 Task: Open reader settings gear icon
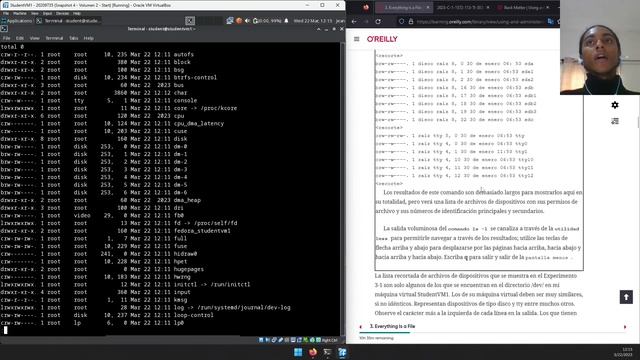[615, 105]
